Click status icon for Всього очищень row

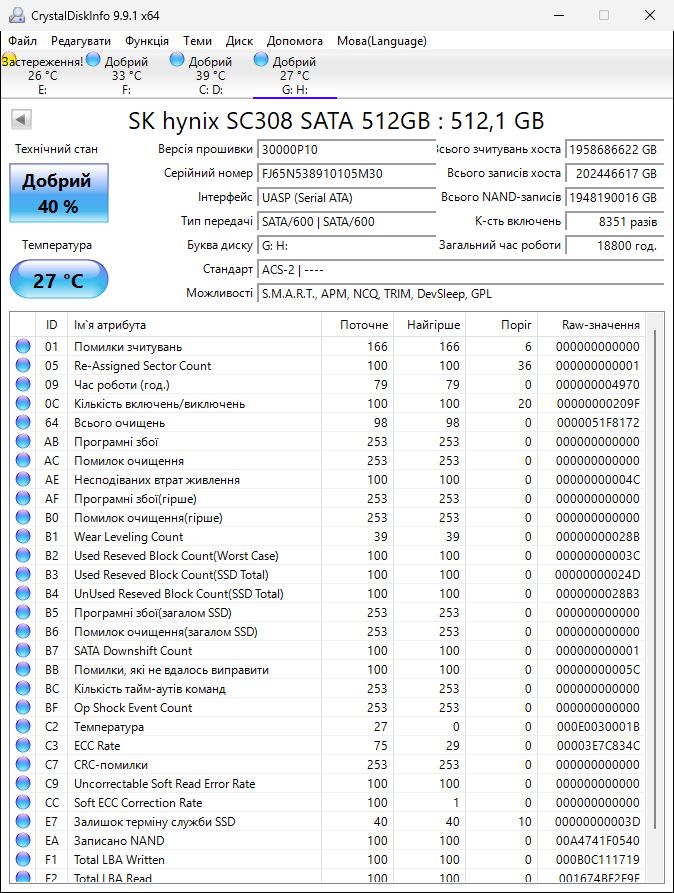pyautogui.click(x=23, y=422)
